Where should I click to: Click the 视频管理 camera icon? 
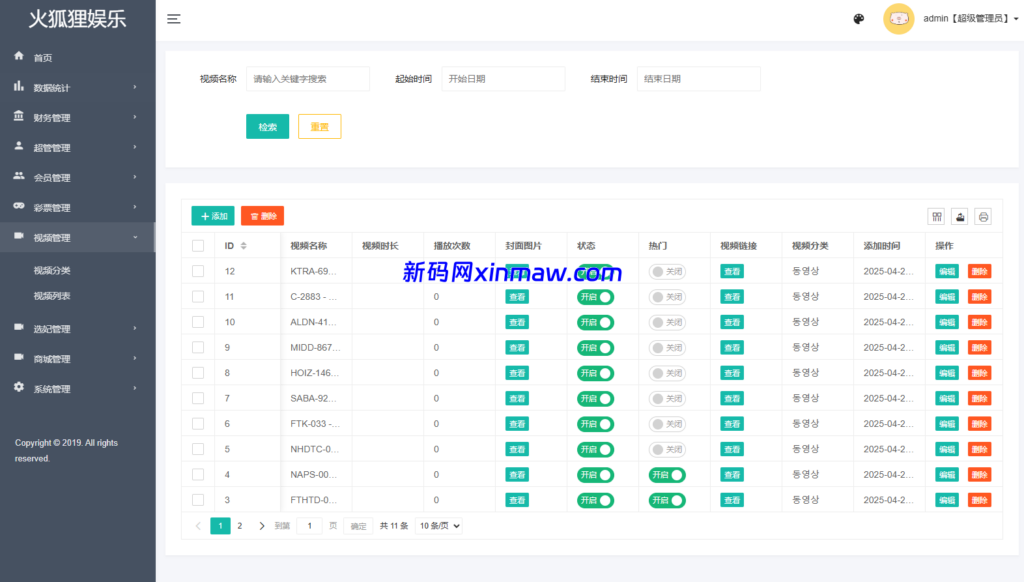19,236
